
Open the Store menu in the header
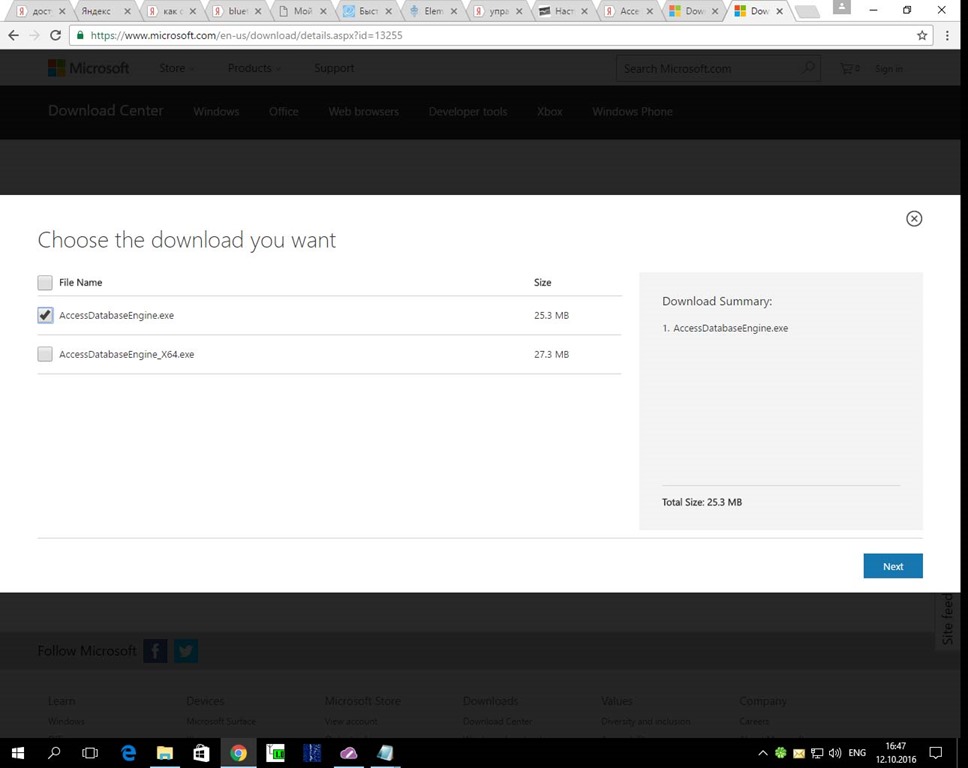click(177, 68)
